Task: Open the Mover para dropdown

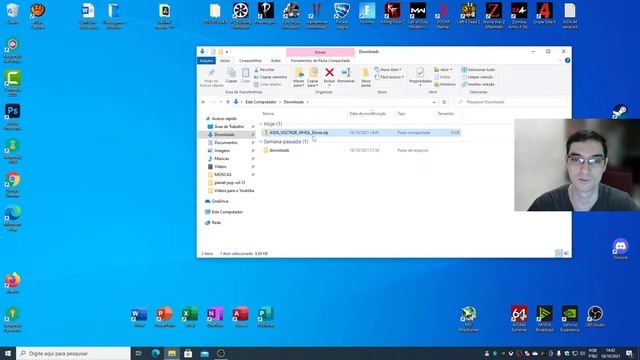Action: tap(299, 77)
